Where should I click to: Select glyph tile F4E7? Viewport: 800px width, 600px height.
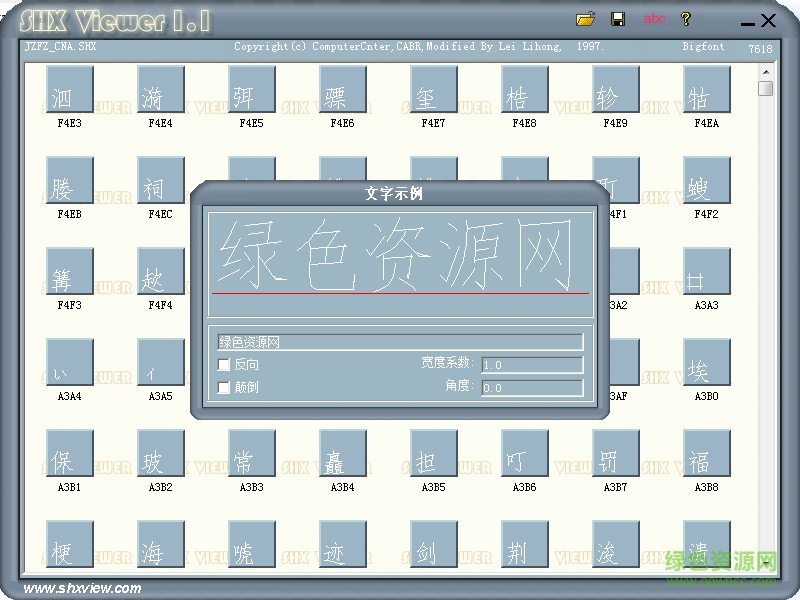click(434, 90)
